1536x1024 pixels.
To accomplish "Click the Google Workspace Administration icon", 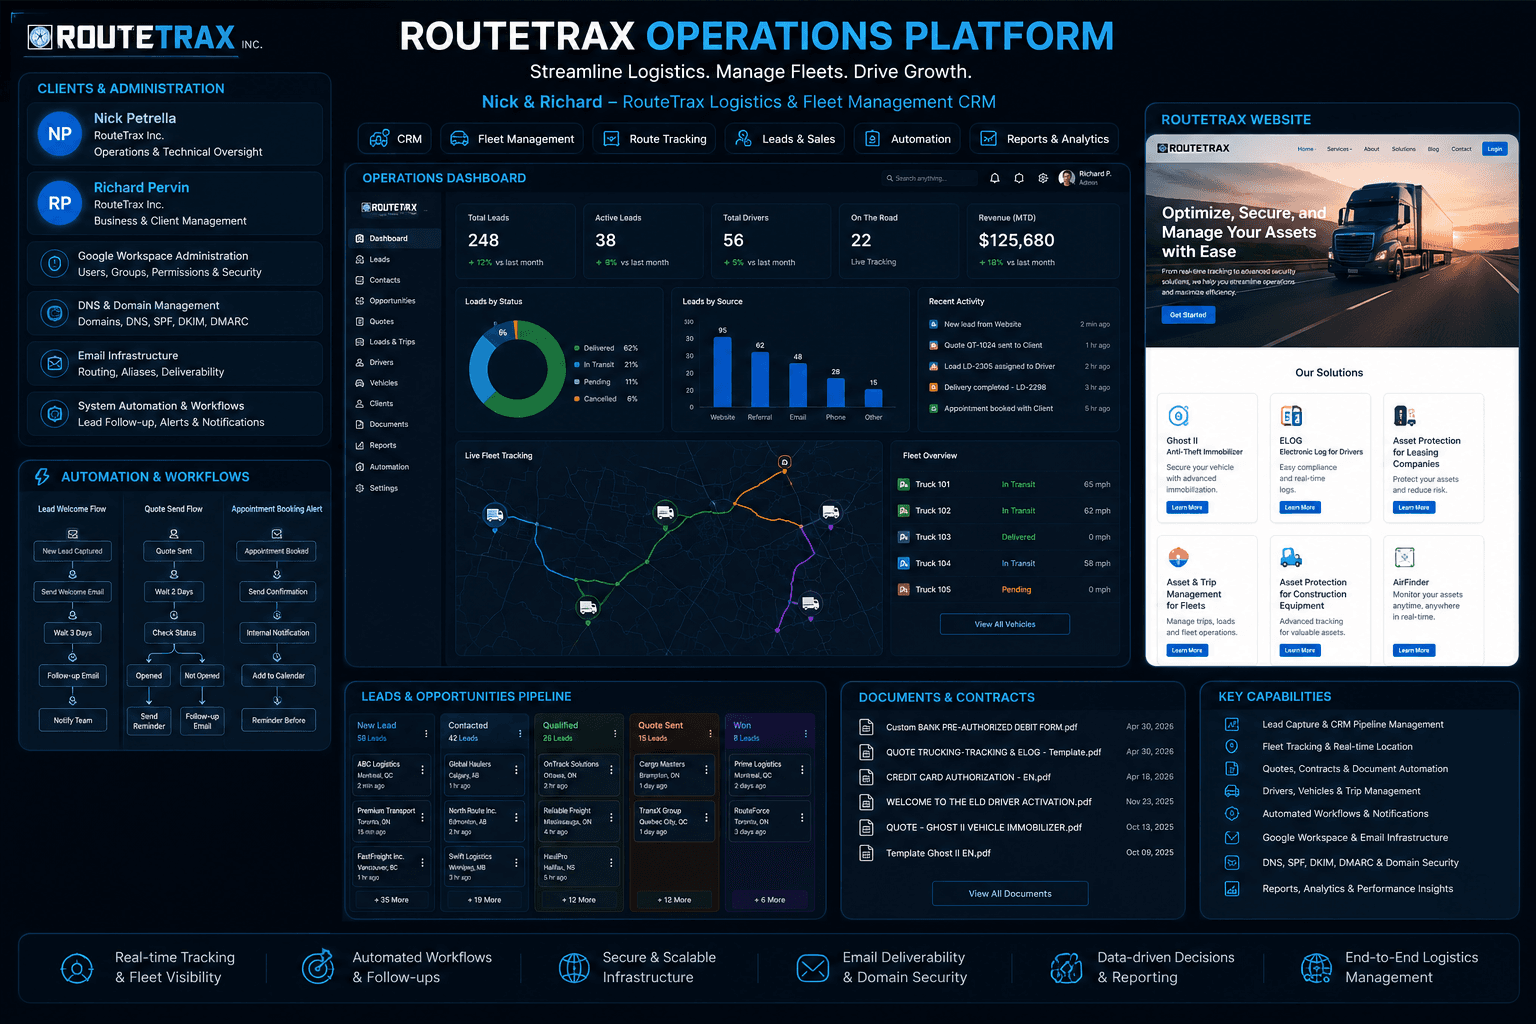I will [x=55, y=264].
